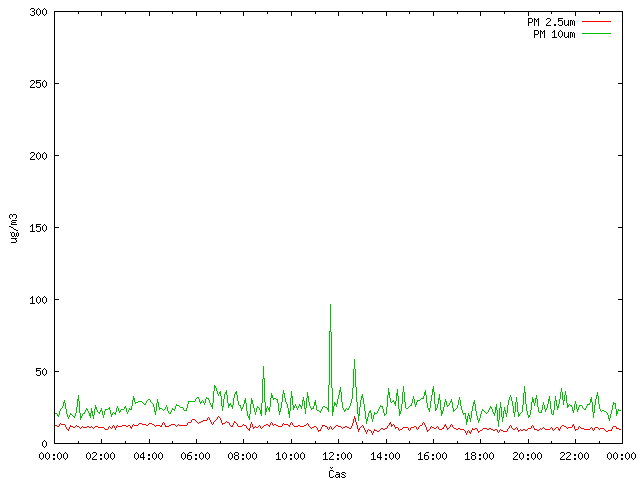Click the 18:00 time label
This screenshot has width=640, height=480.
(480, 456)
